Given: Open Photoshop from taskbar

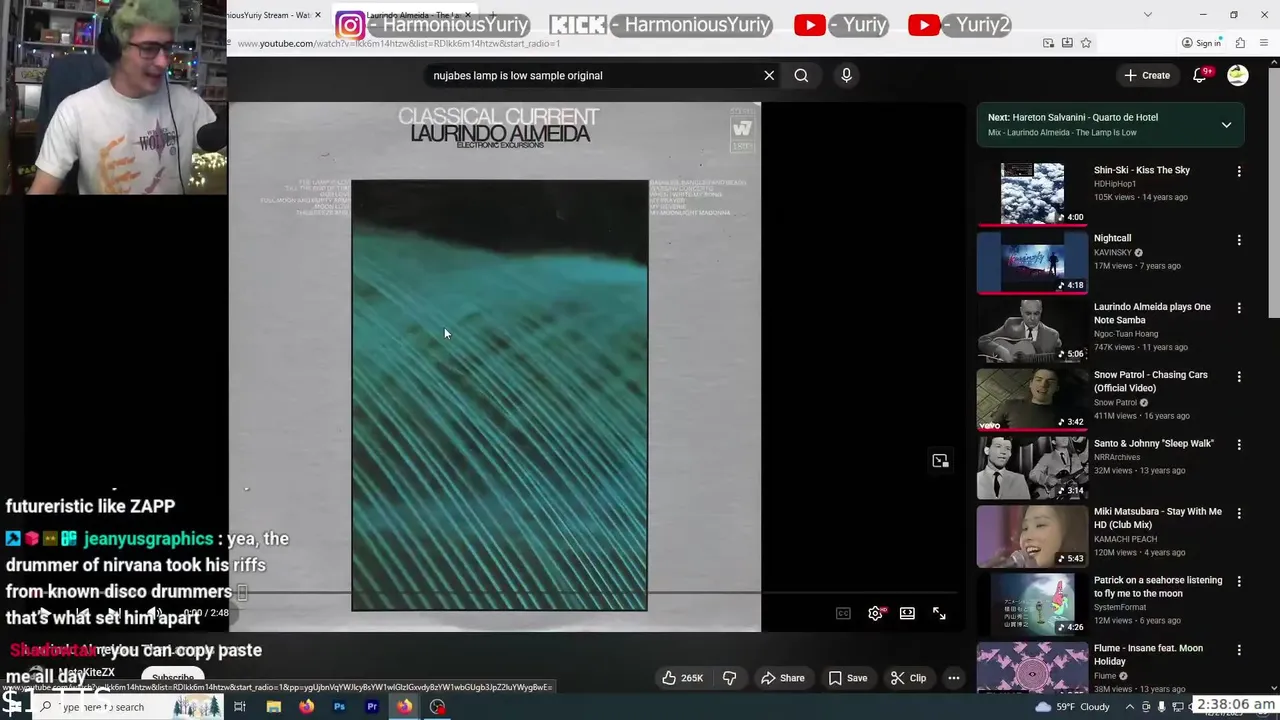Looking at the screenshot, I should (339, 707).
